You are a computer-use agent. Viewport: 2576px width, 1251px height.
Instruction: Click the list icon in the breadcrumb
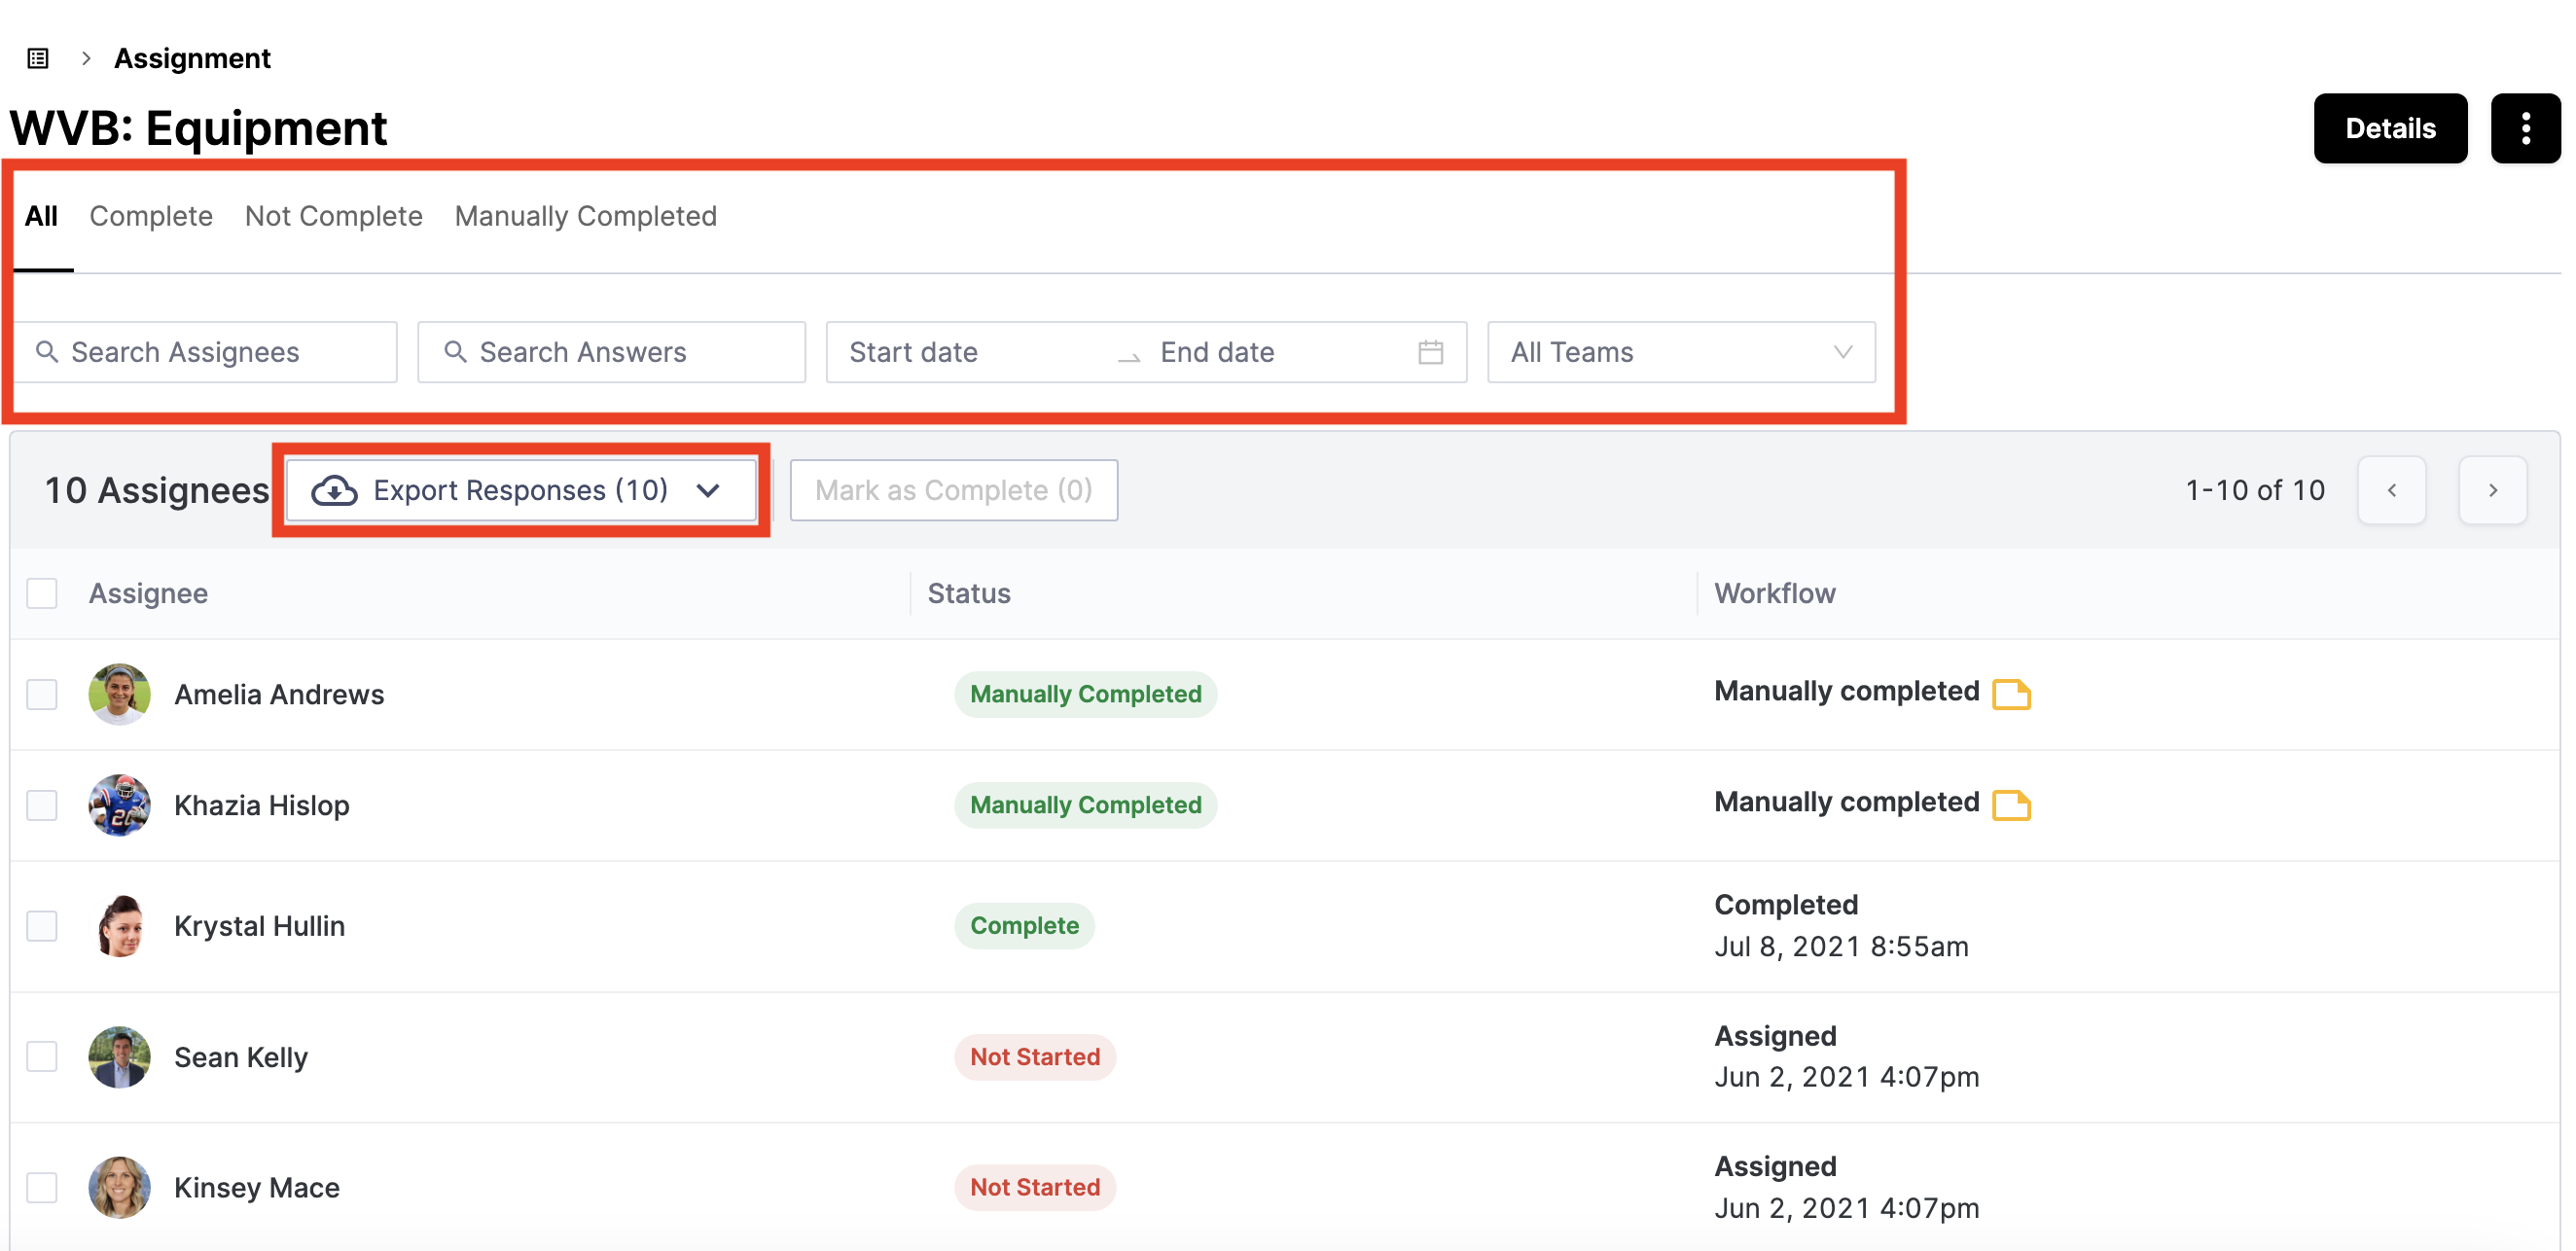pos(38,58)
